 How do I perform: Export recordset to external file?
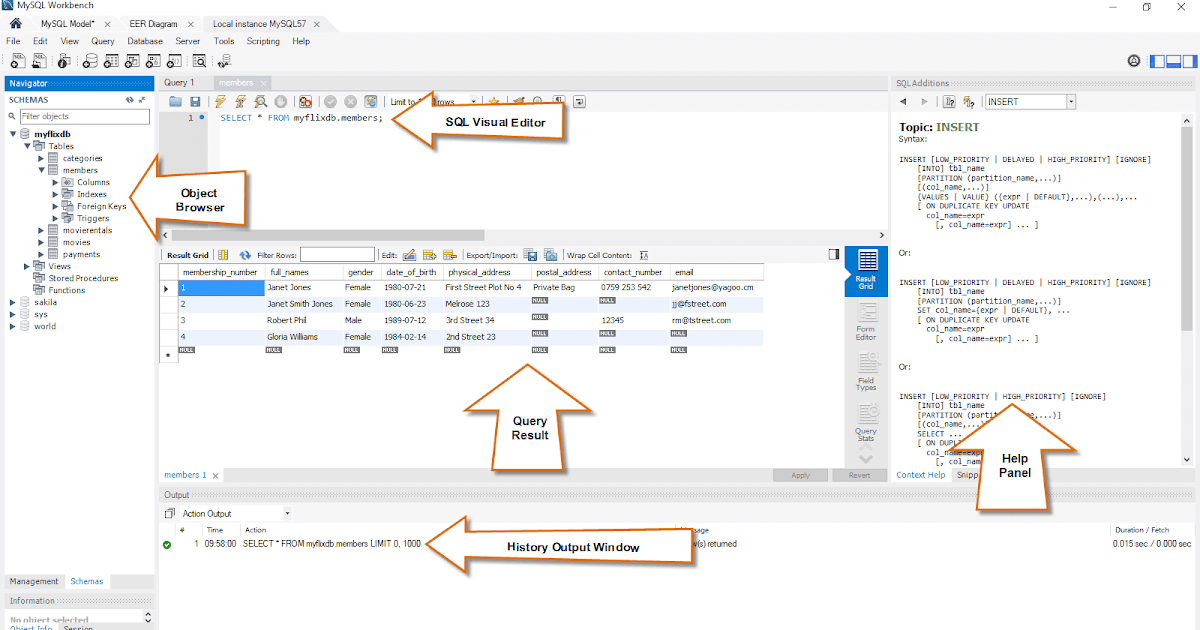530,255
